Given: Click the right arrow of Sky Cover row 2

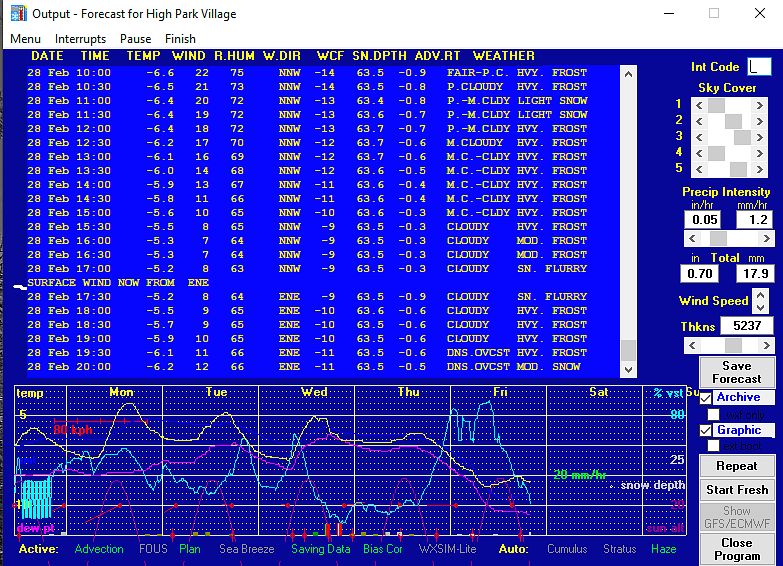Looking at the screenshot, I should click(x=760, y=121).
